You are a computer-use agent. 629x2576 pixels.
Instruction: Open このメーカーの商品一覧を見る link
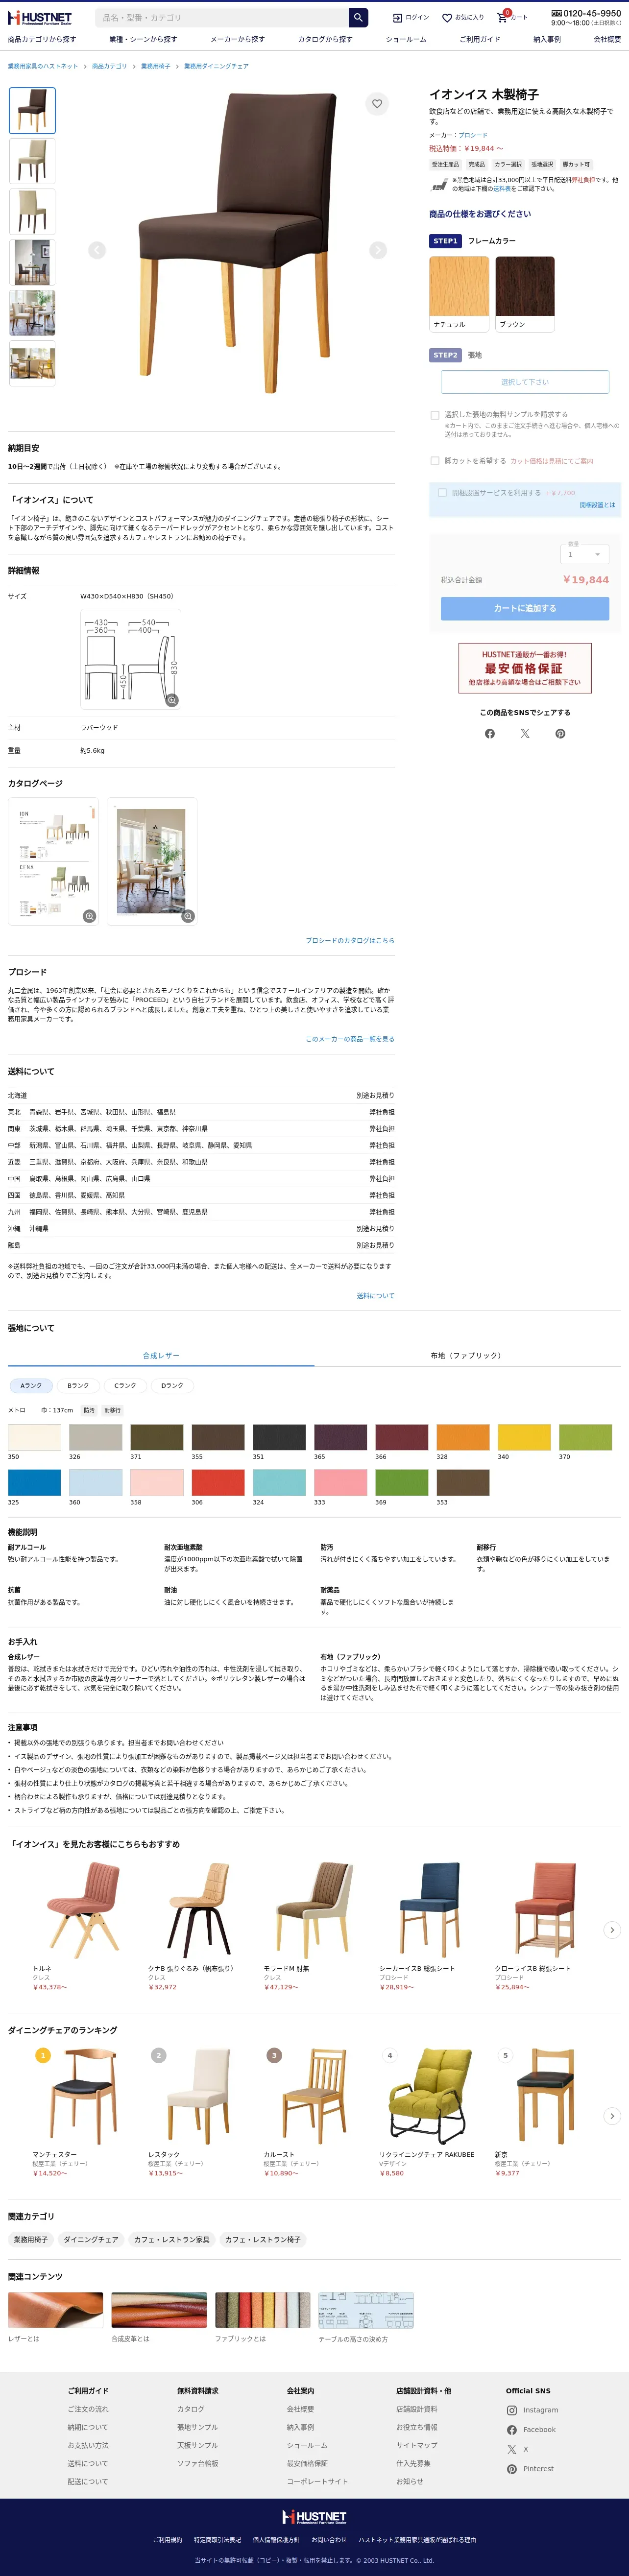pyautogui.click(x=350, y=1039)
